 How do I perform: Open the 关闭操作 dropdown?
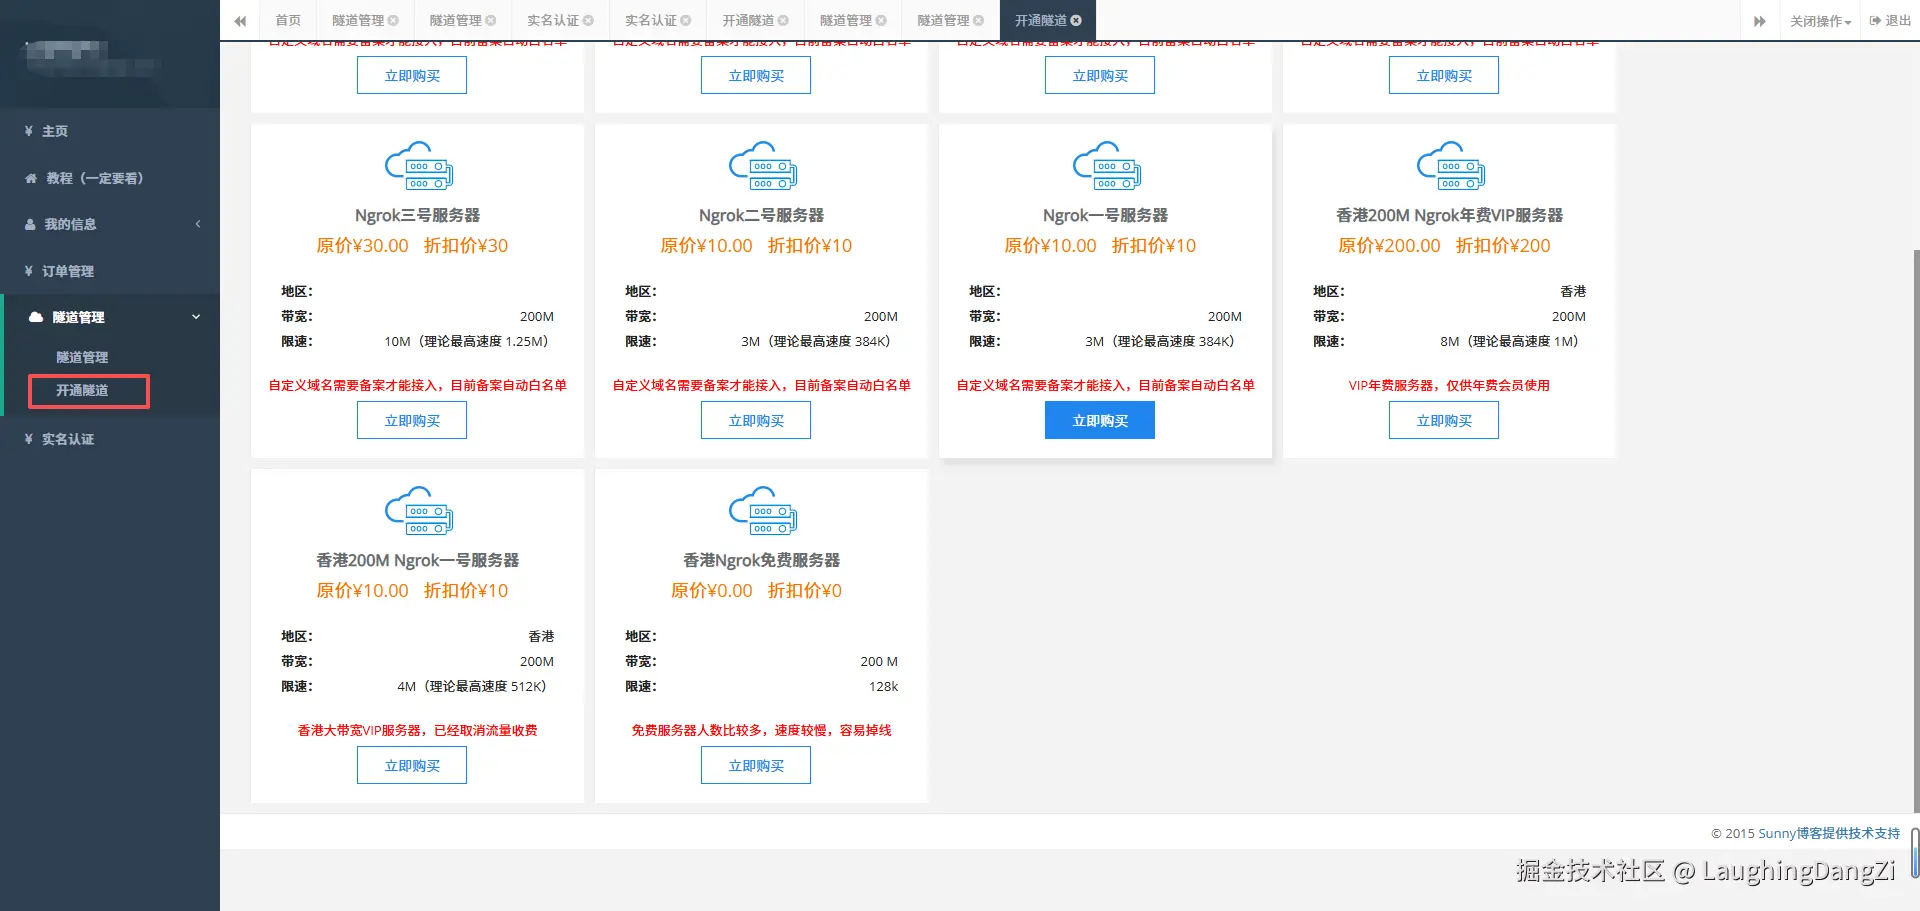click(x=1820, y=21)
